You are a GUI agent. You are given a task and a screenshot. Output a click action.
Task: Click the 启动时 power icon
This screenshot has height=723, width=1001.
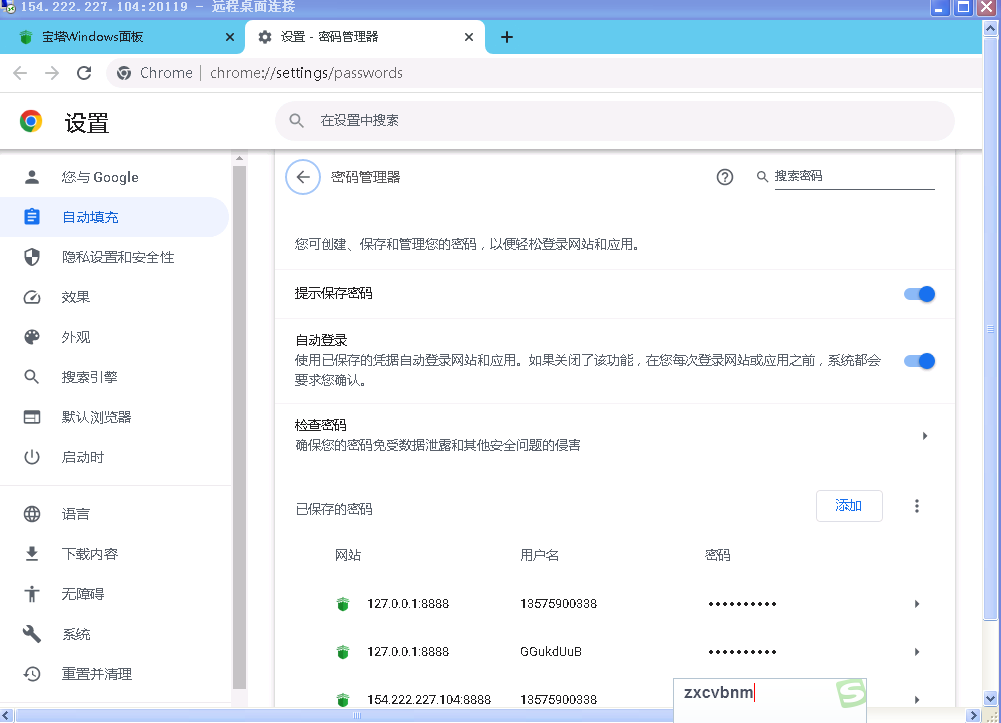(32, 457)
